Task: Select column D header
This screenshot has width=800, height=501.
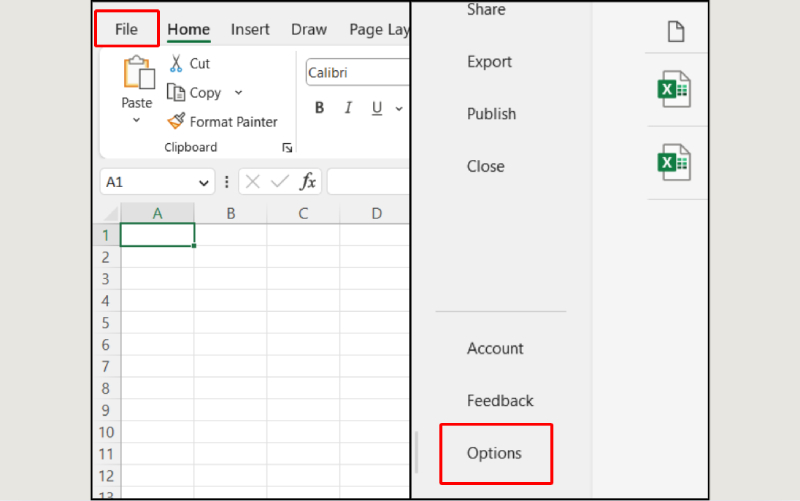Action: [x=376, y=213]
